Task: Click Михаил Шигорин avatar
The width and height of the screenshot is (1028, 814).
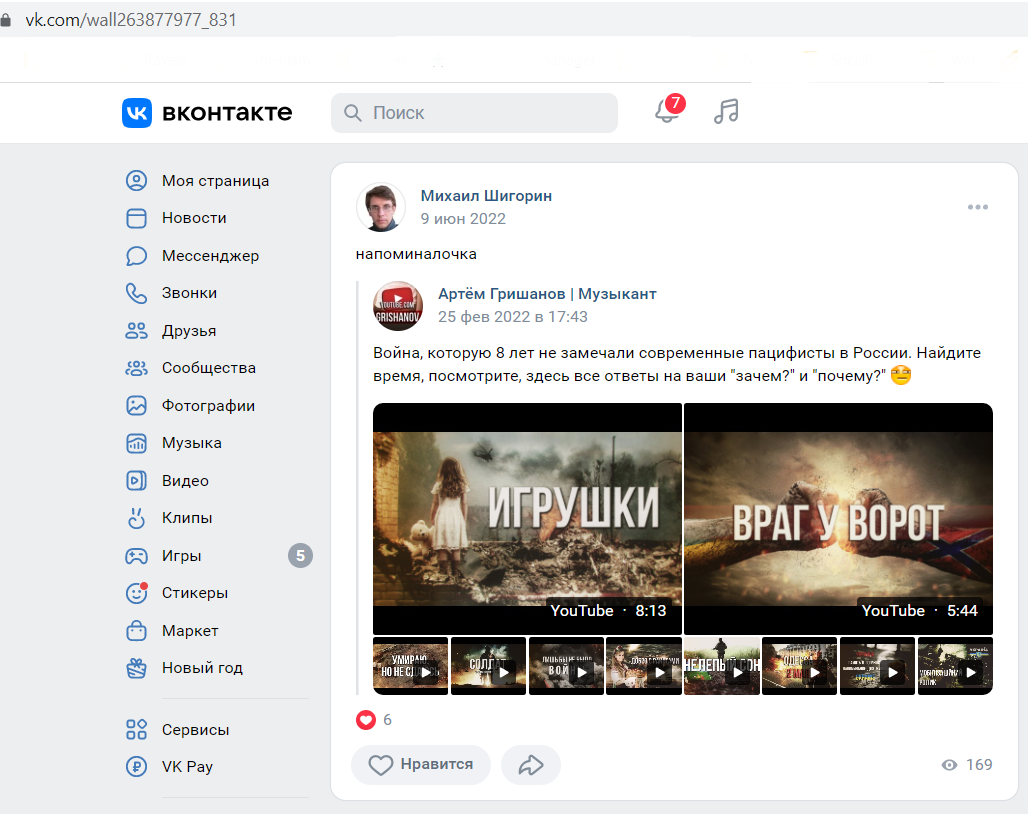Action: pyautogui.click(x=381, y=207)
